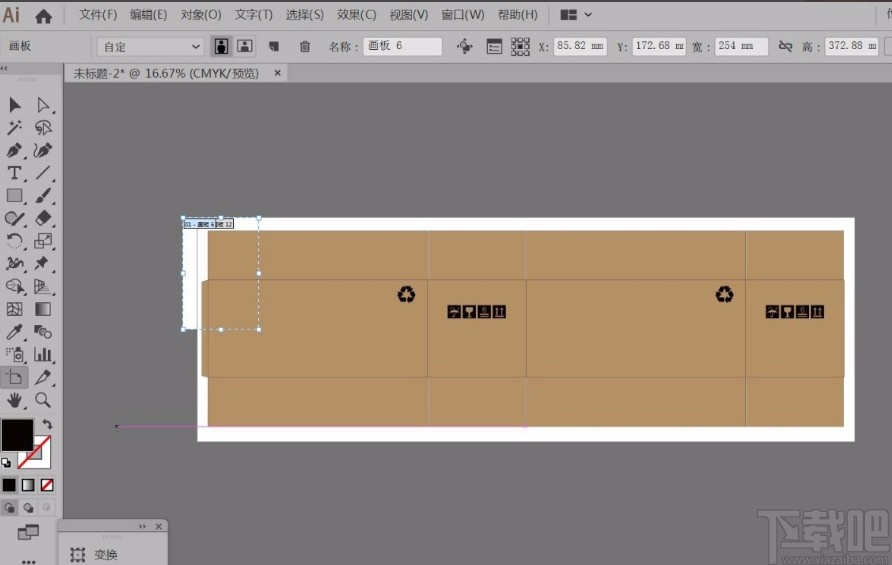Edit the artboard width field
This screenshot has width=892, height=565.
741,46
